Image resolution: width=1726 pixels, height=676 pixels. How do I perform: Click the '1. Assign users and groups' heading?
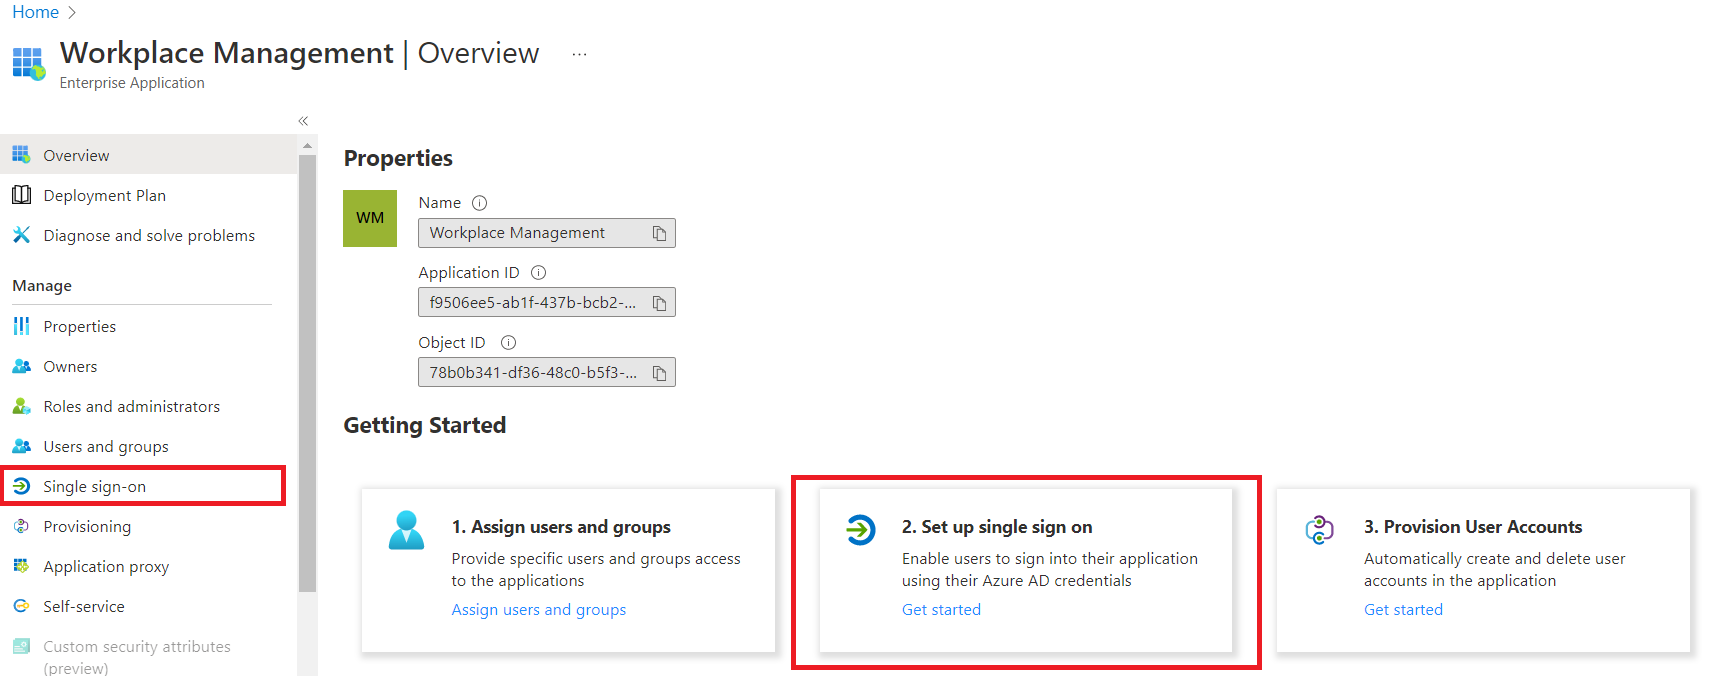561,527
